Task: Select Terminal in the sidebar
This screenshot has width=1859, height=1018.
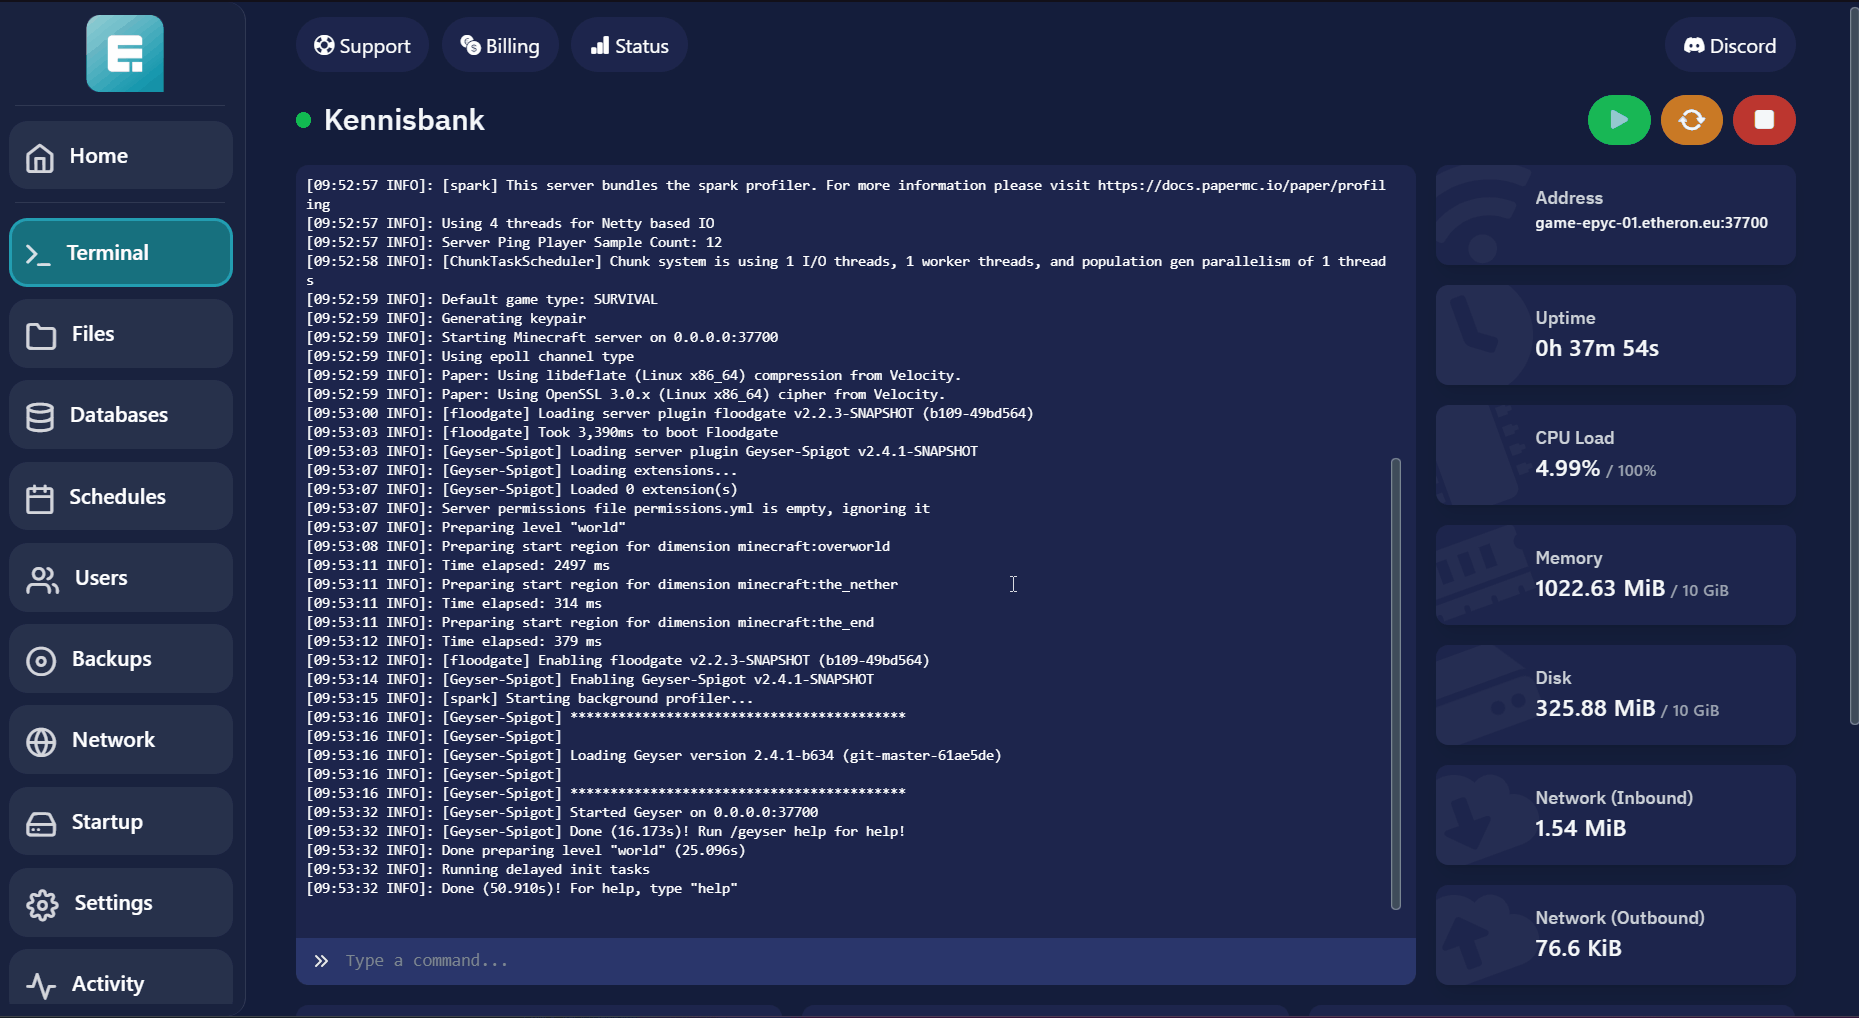Action: (x=121, y=253)
